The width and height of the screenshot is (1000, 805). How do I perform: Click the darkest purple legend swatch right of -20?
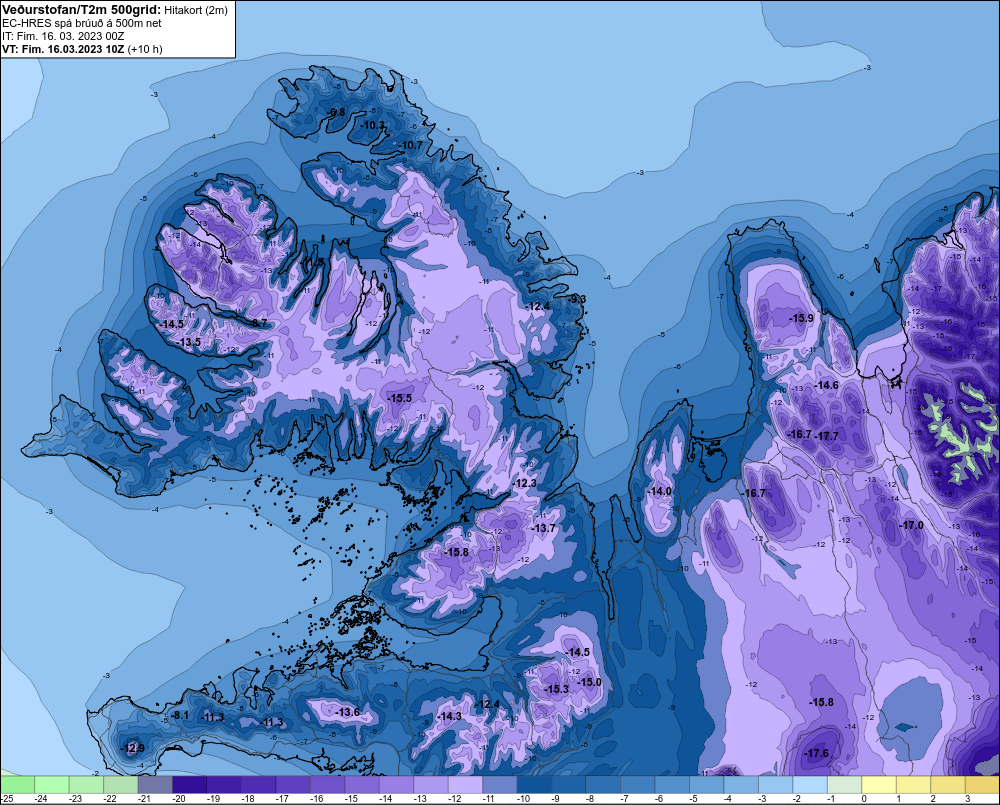189,784
